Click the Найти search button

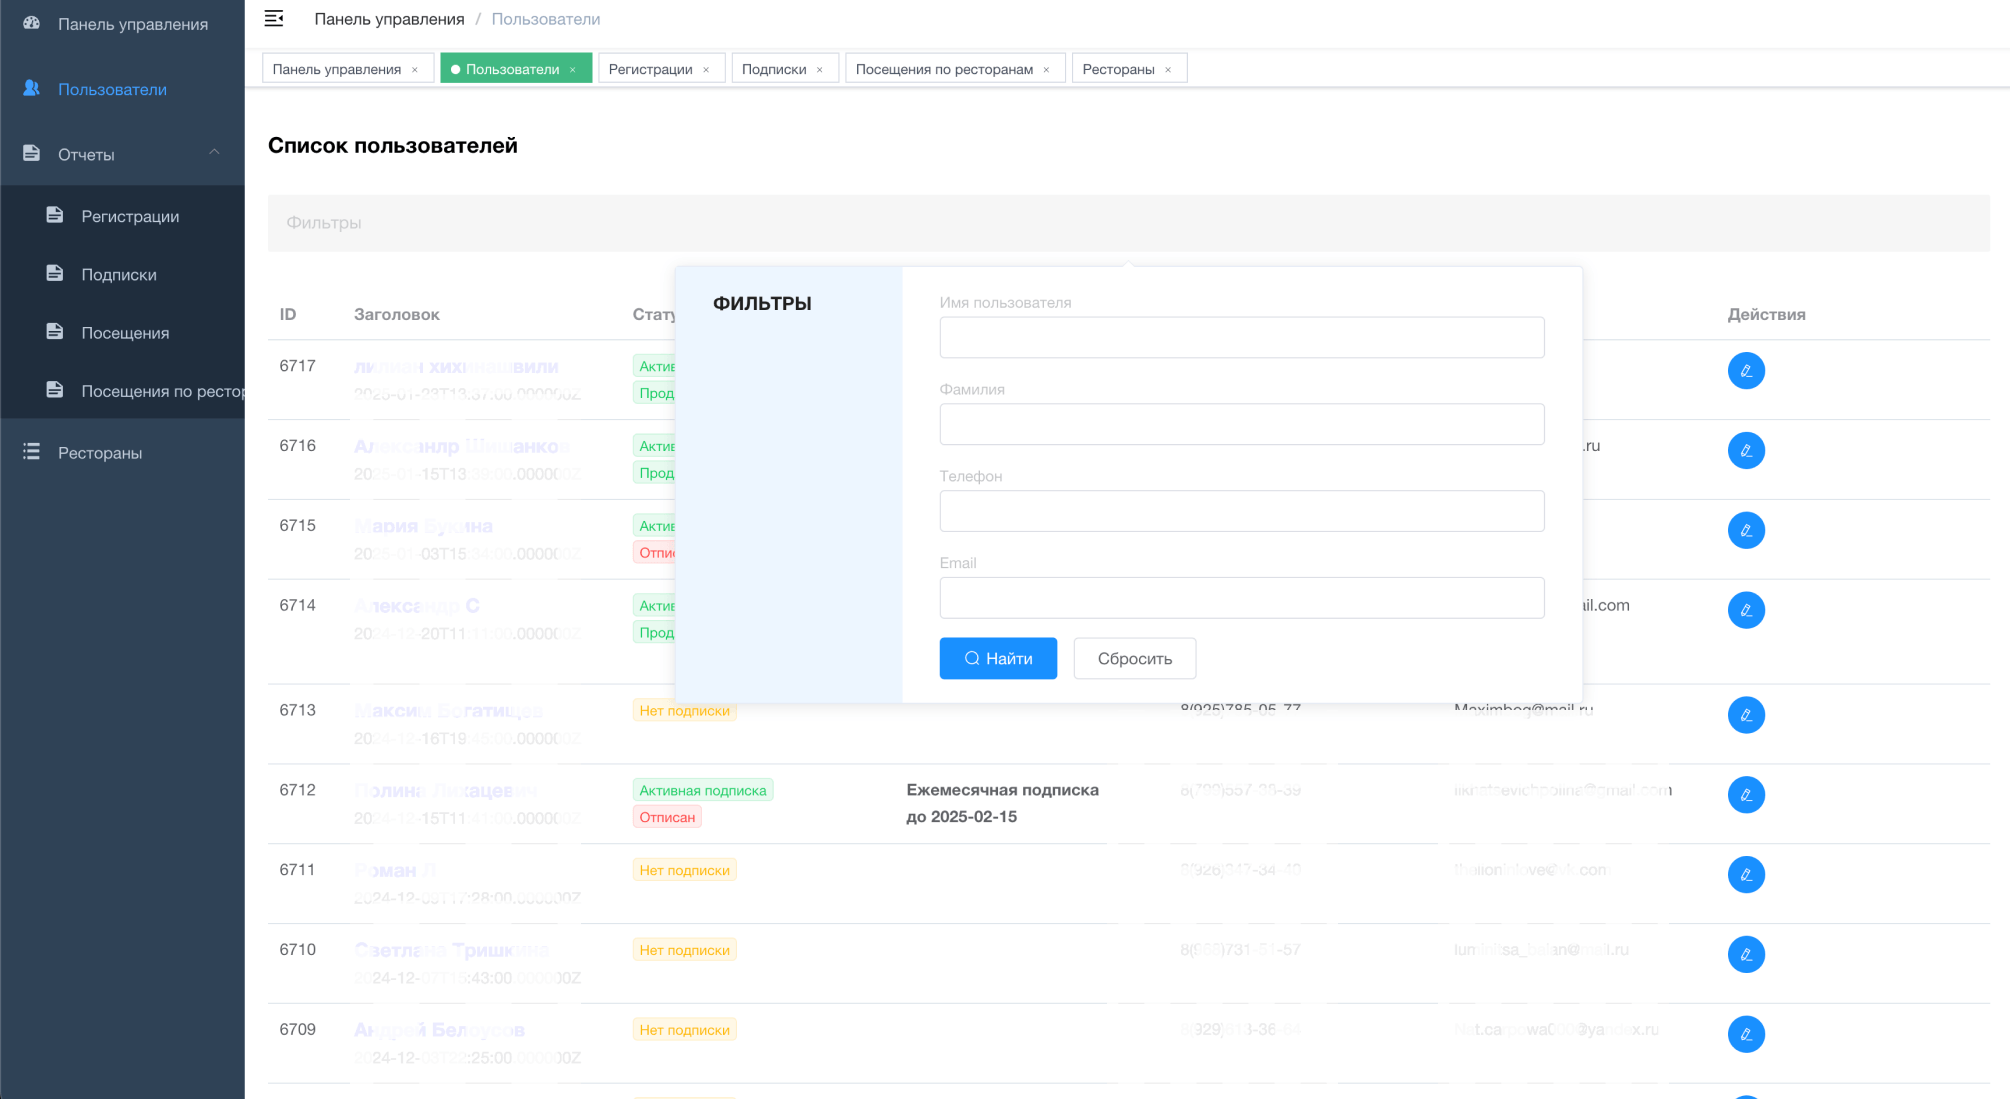click(997, 659)
